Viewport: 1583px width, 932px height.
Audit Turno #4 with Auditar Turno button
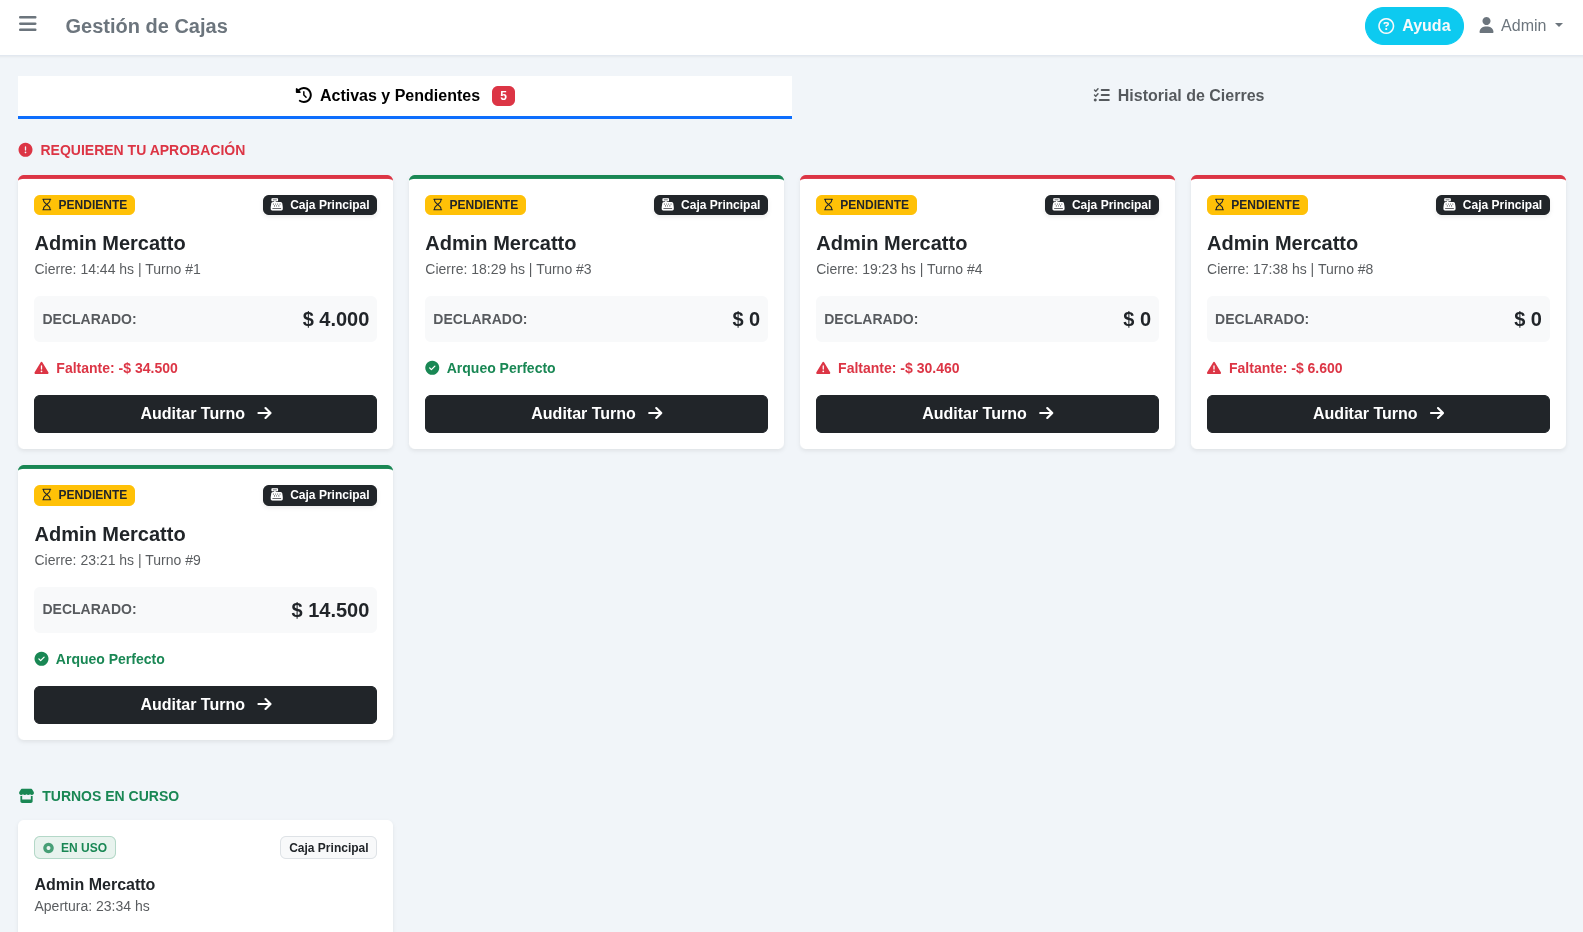987,414
